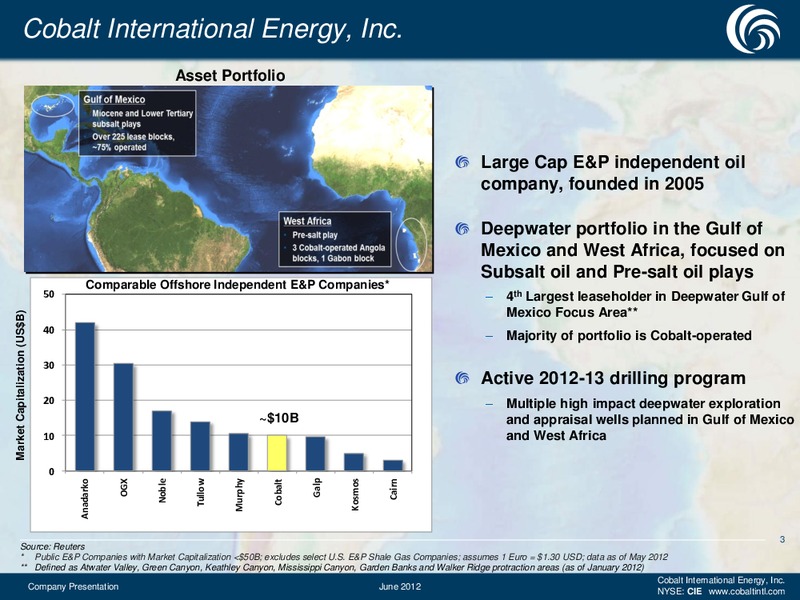Click the 'Asset Portfolio' heading
This screenshot has height=600, width=800.
coord(230,76)
